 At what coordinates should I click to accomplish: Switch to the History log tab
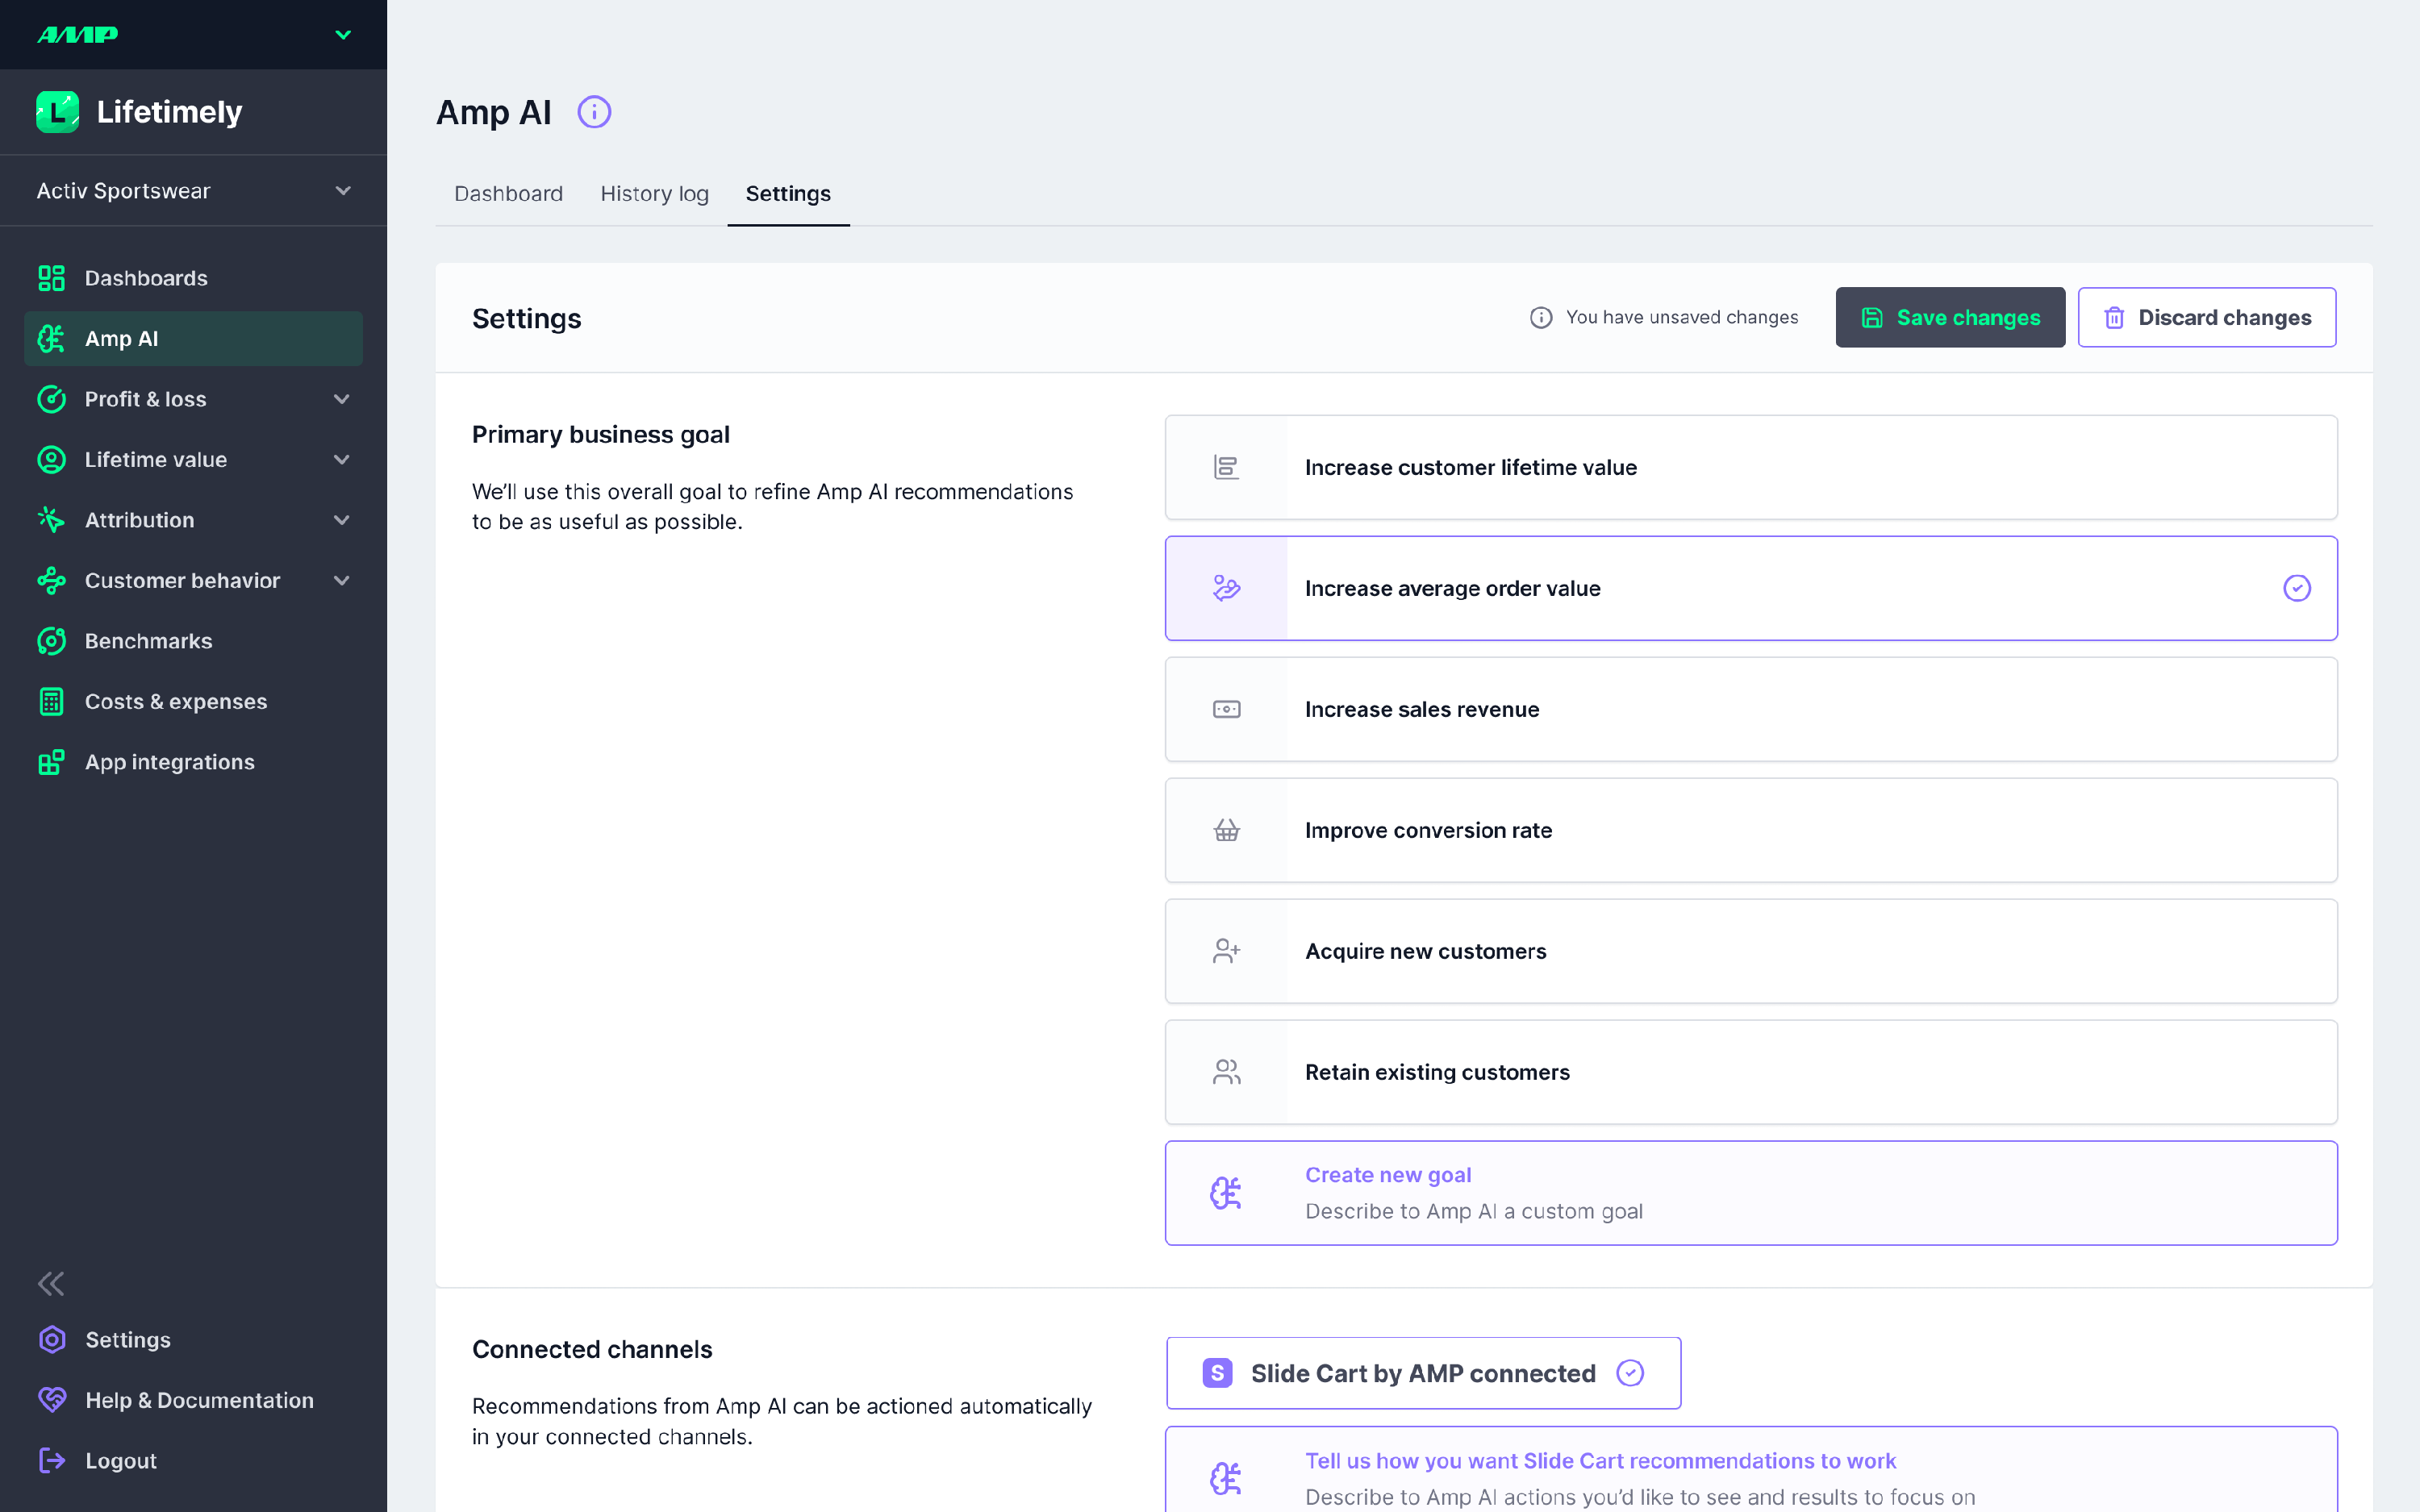pos(654,194)
